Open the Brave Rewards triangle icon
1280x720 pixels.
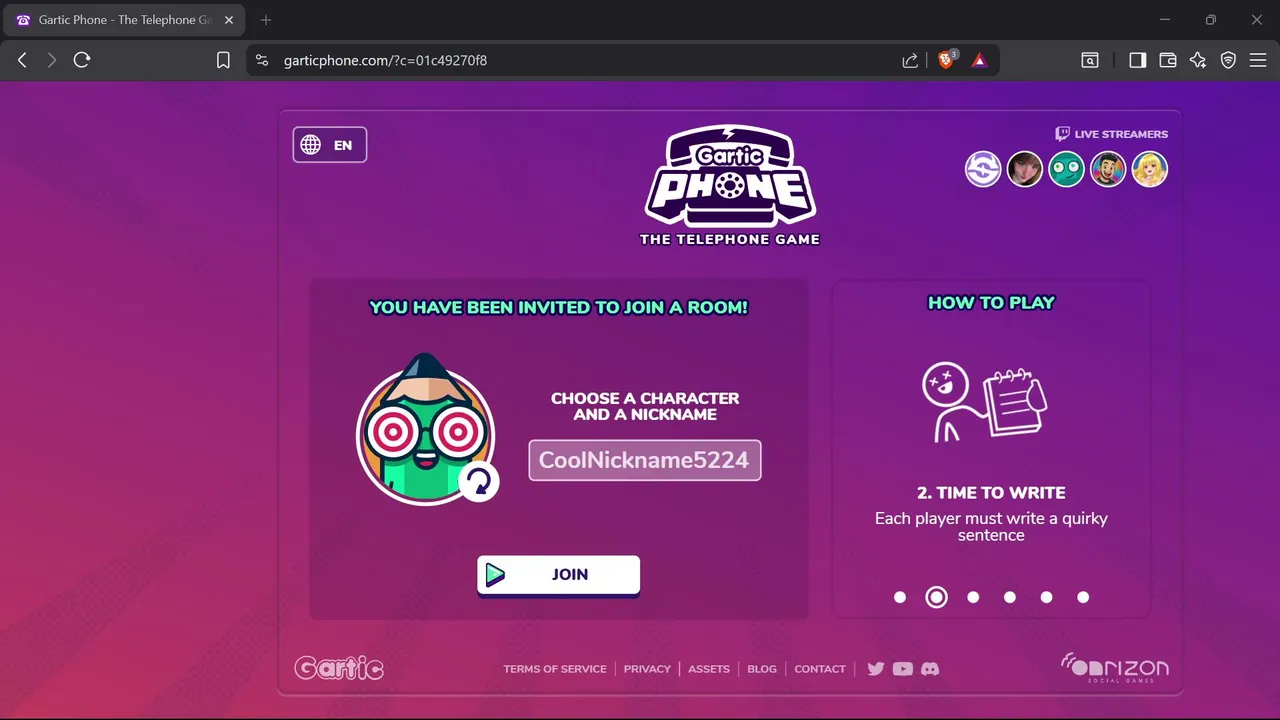979,60
